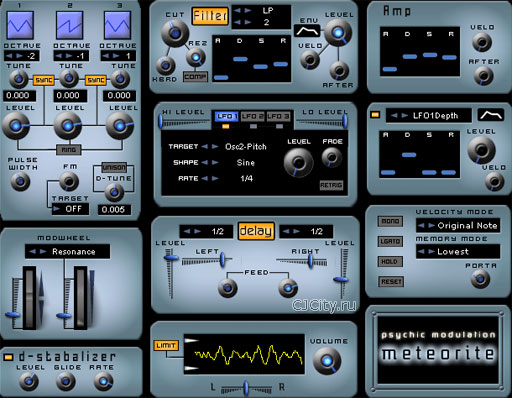The image size is (512, 398).
Task: Click the Hi Level slider handle
Action: (161, 121)
